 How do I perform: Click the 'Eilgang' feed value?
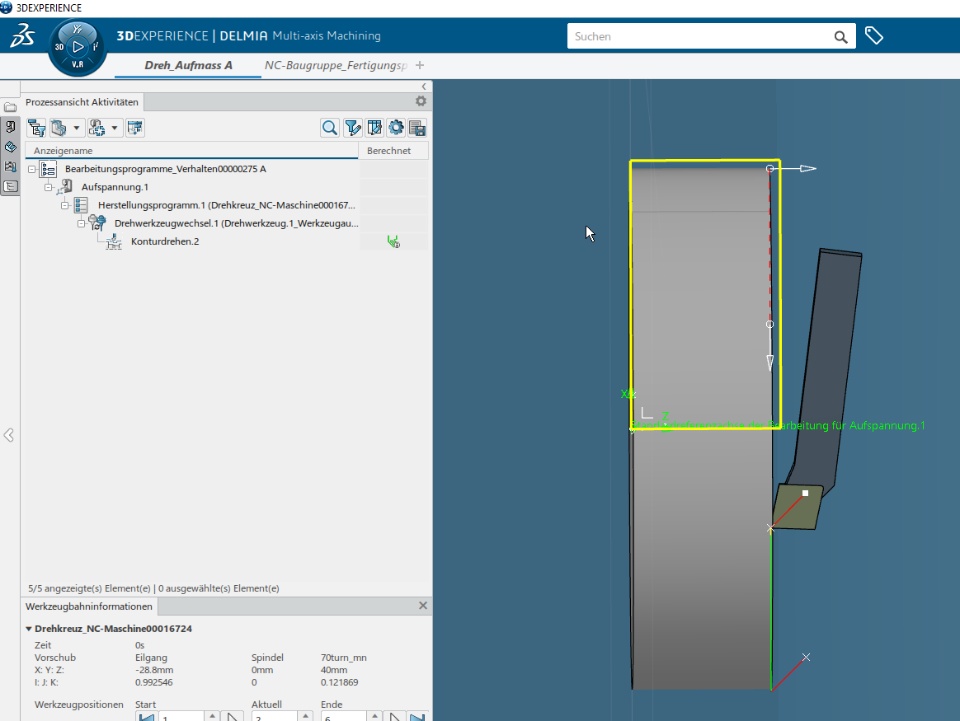[151, 658]
